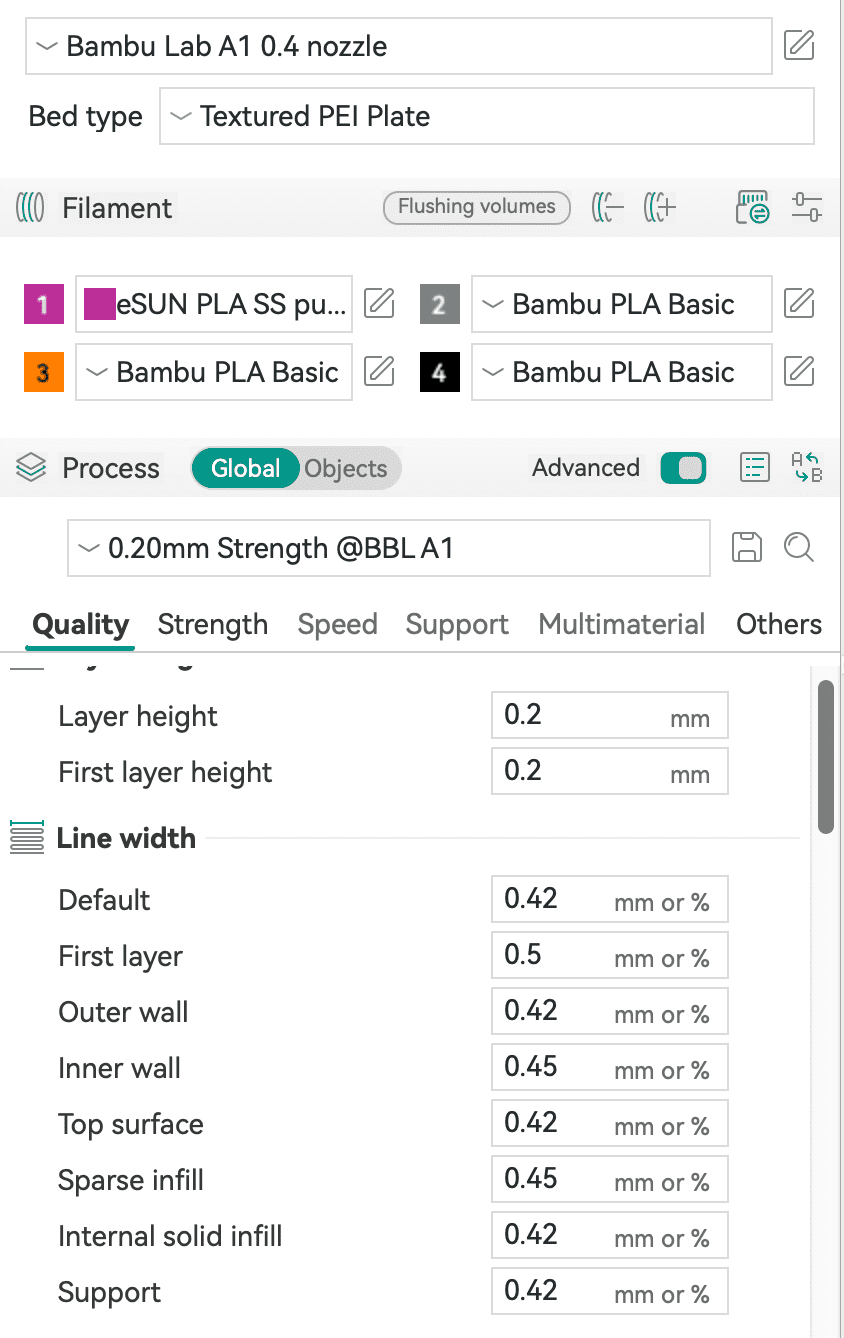Click the Process layers icon
This screenshot has height=1338, width=844.
(32, 468)
